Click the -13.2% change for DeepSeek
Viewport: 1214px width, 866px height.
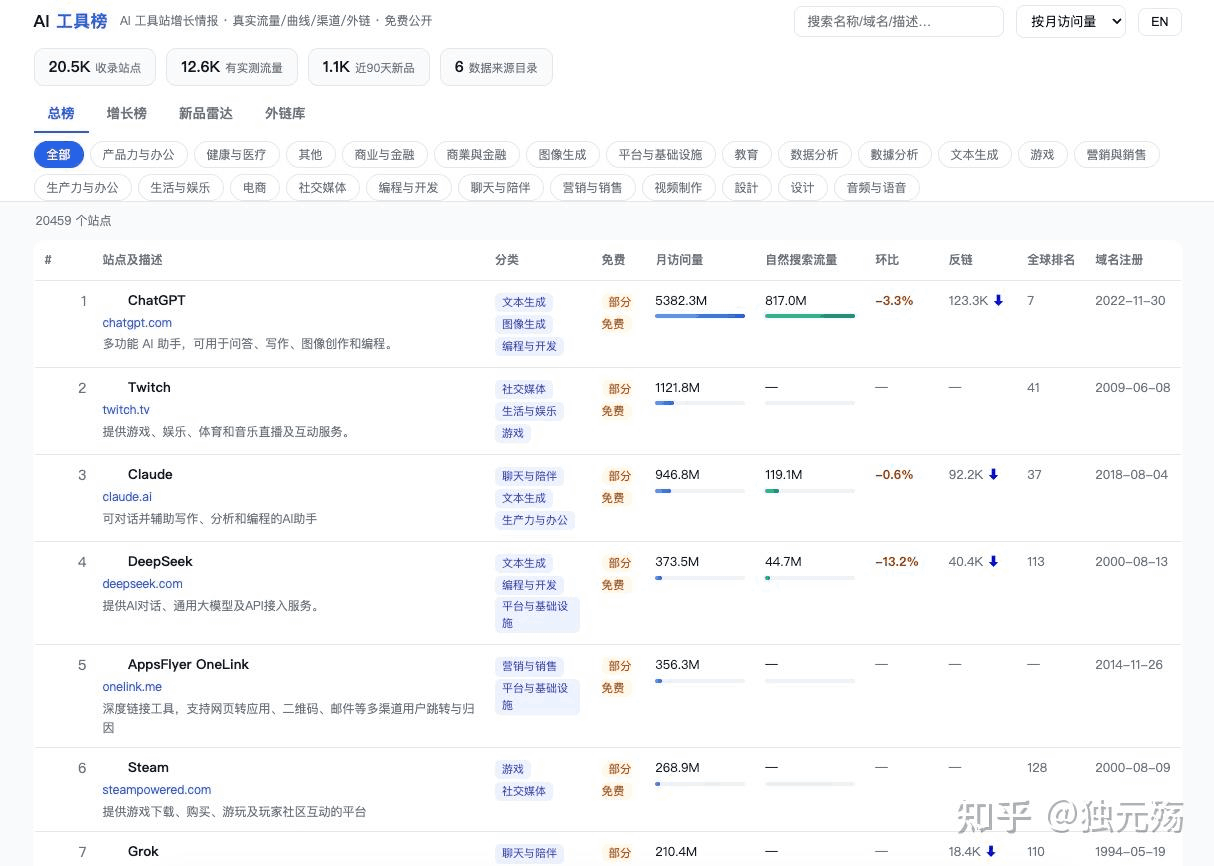tap(896, 562)
